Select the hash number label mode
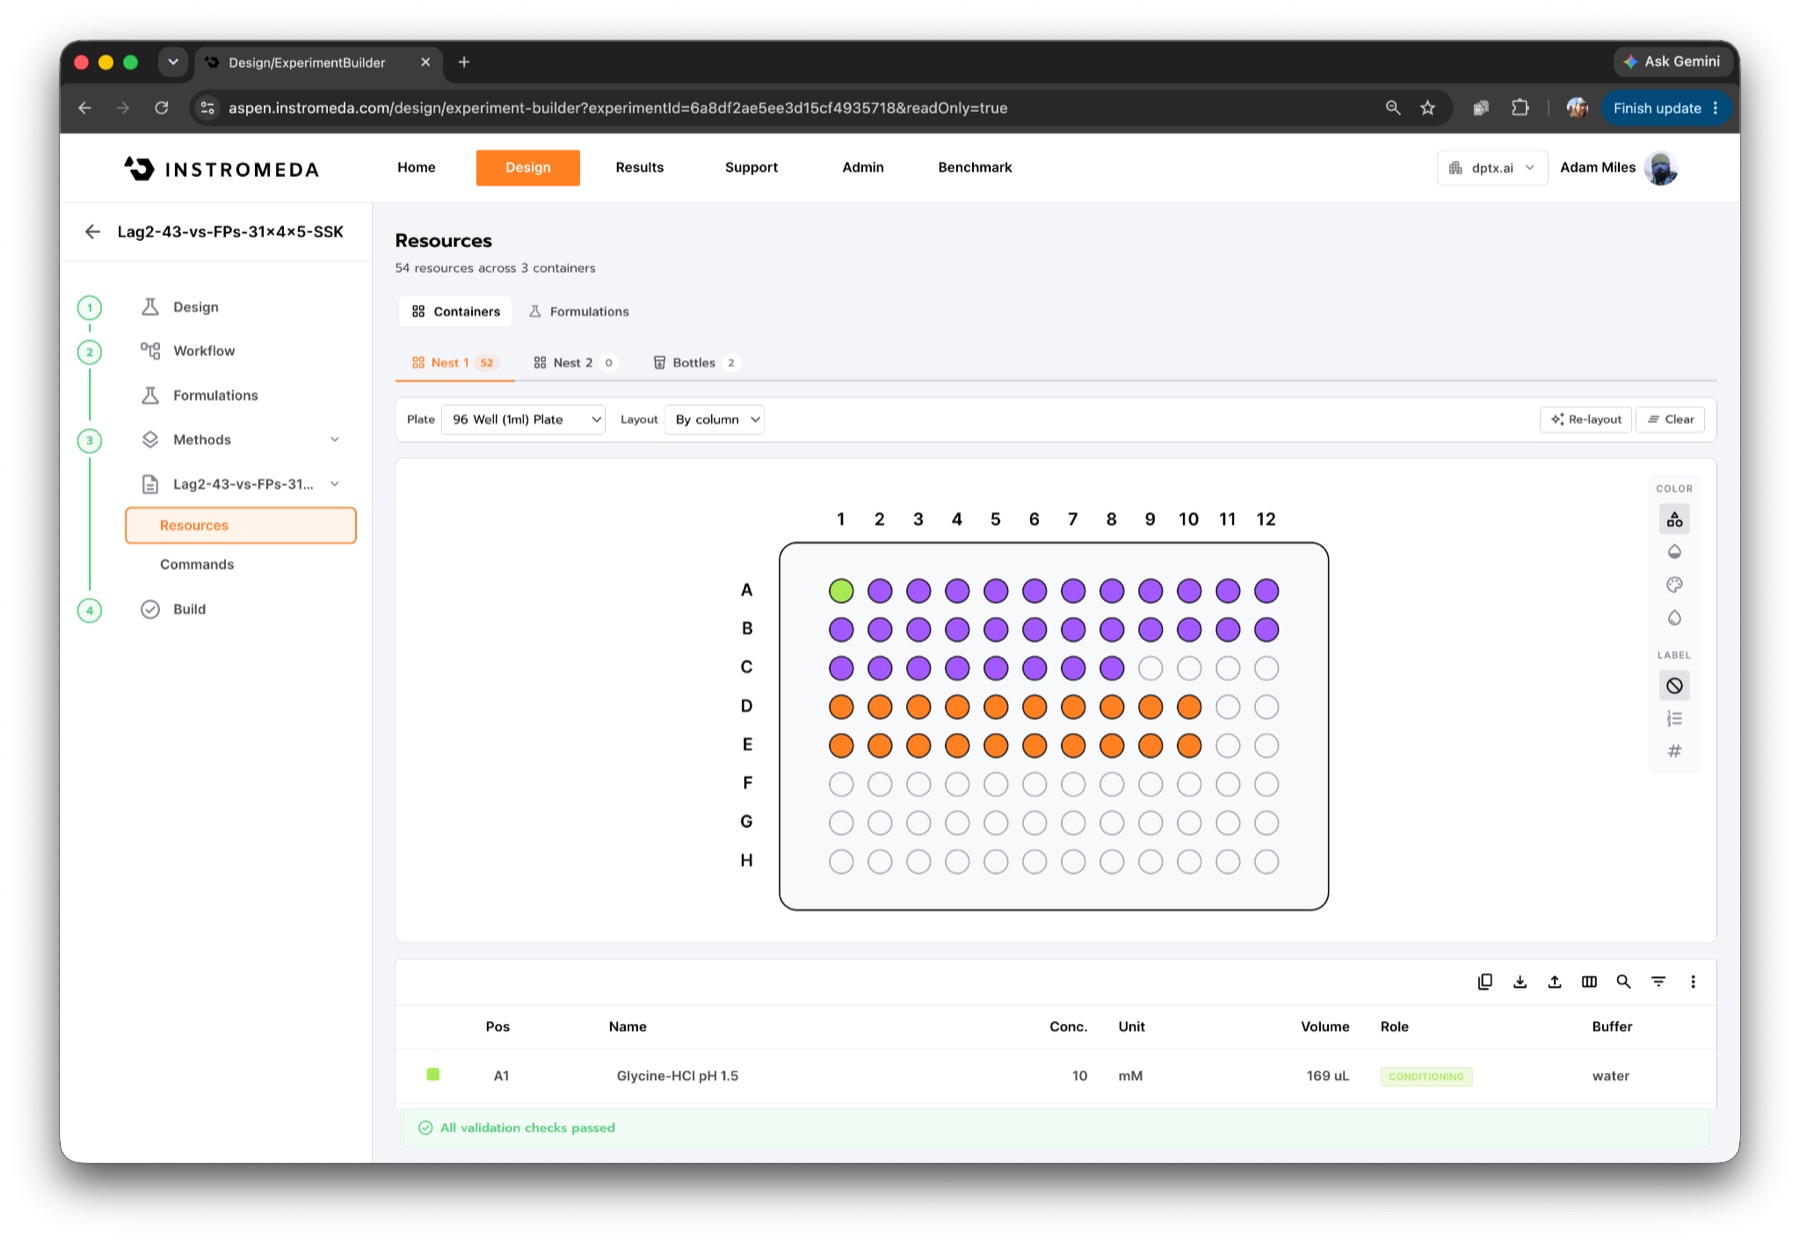This screenshot has height=1242, width=1800. coord(1674,751)
